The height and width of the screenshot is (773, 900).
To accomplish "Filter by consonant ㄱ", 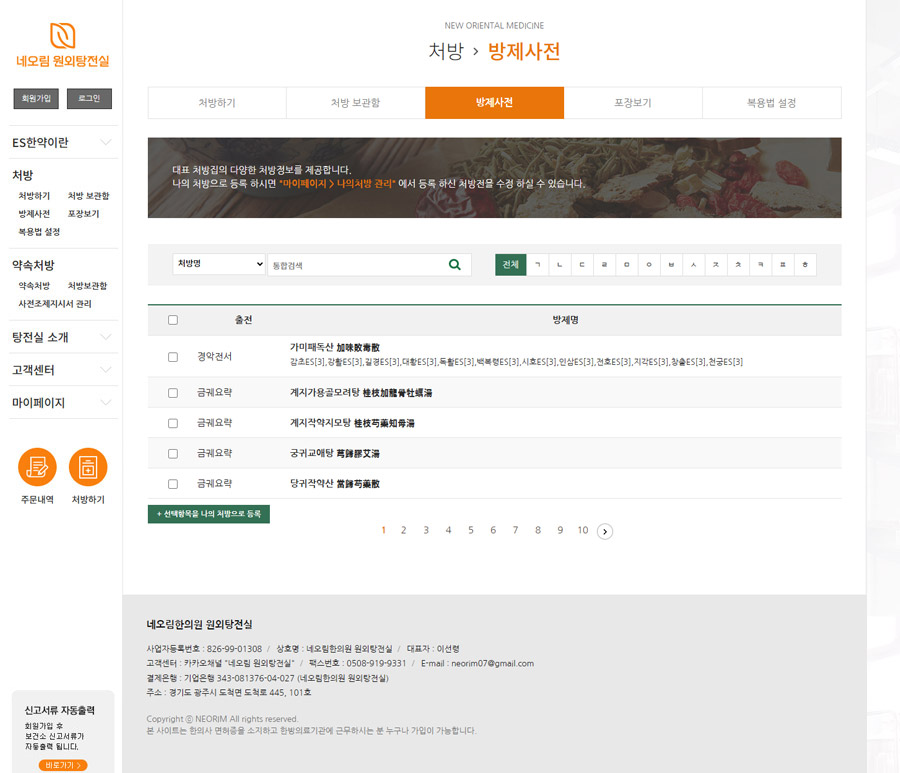I will click(x=538, y=265).
